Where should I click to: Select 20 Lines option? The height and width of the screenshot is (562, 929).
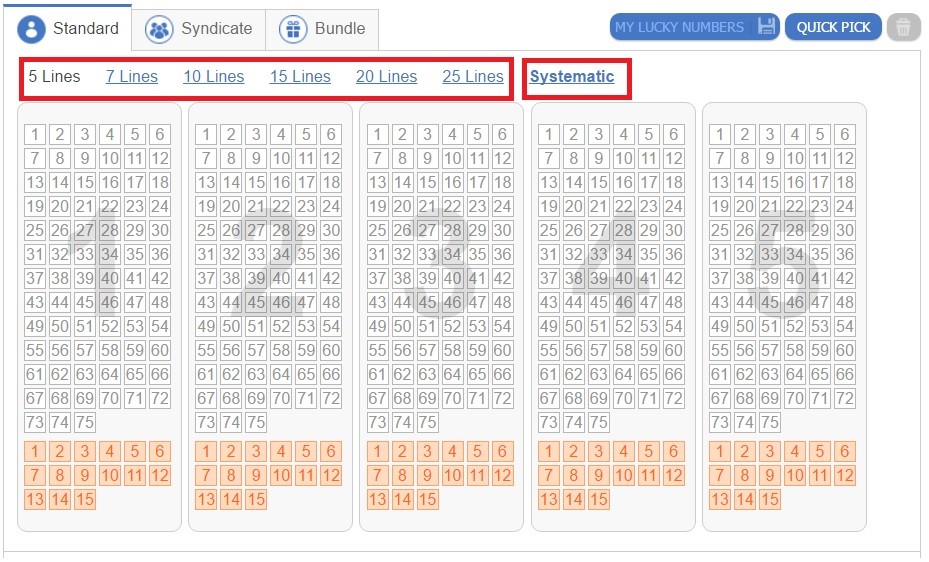[386, 76]
